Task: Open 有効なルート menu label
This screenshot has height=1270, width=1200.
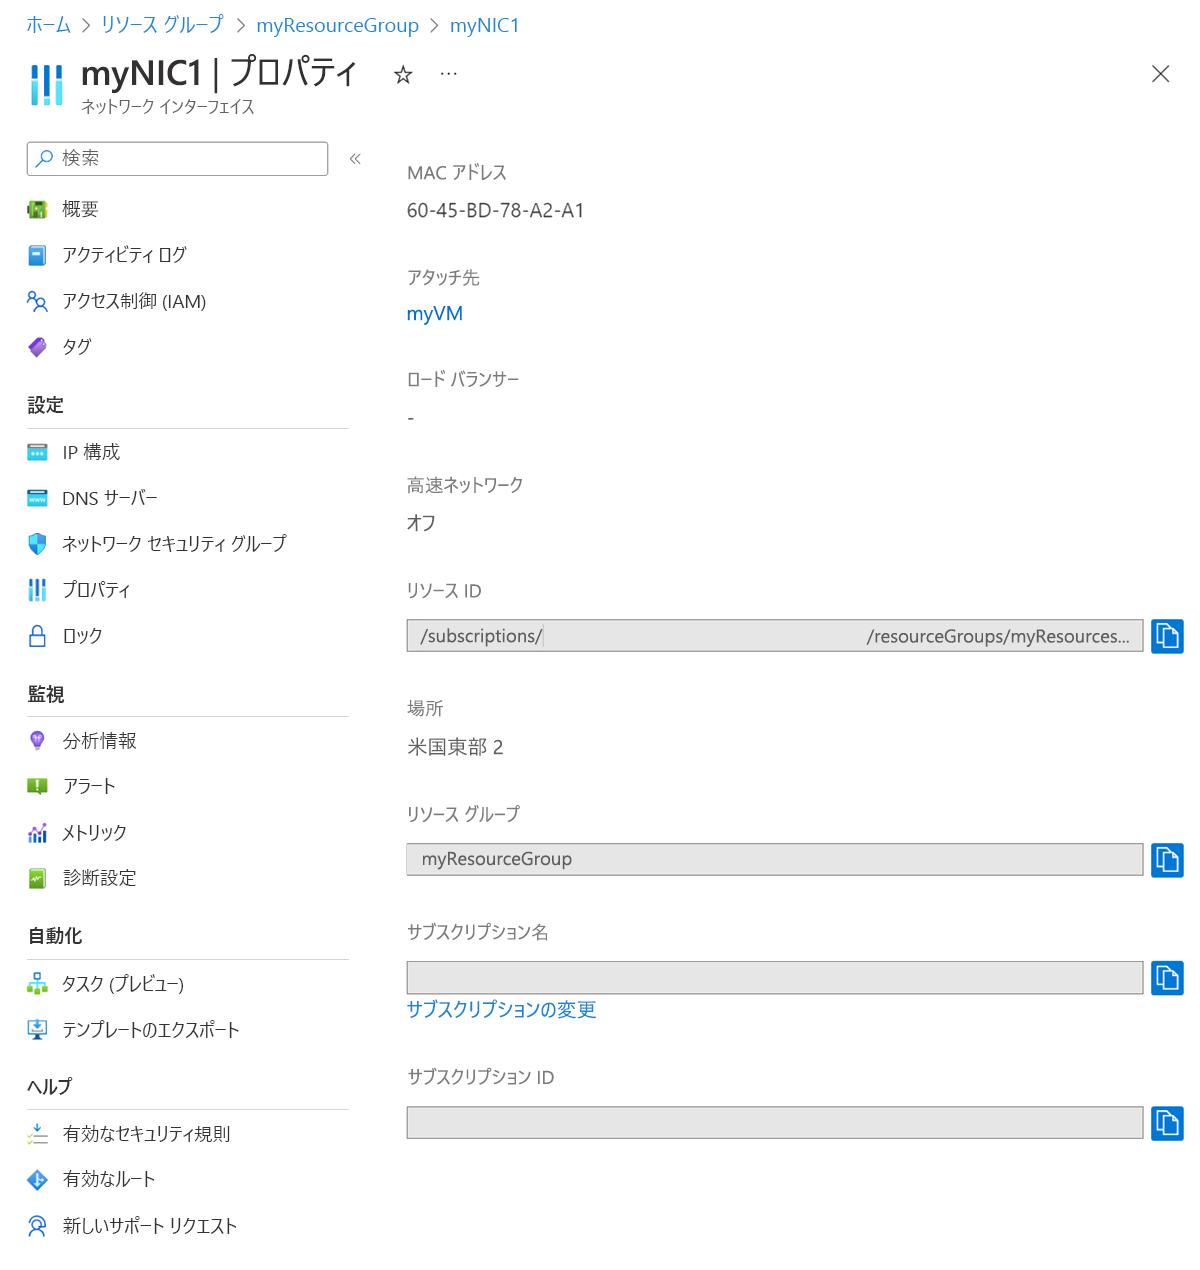Action: (x=109, y=1180)
